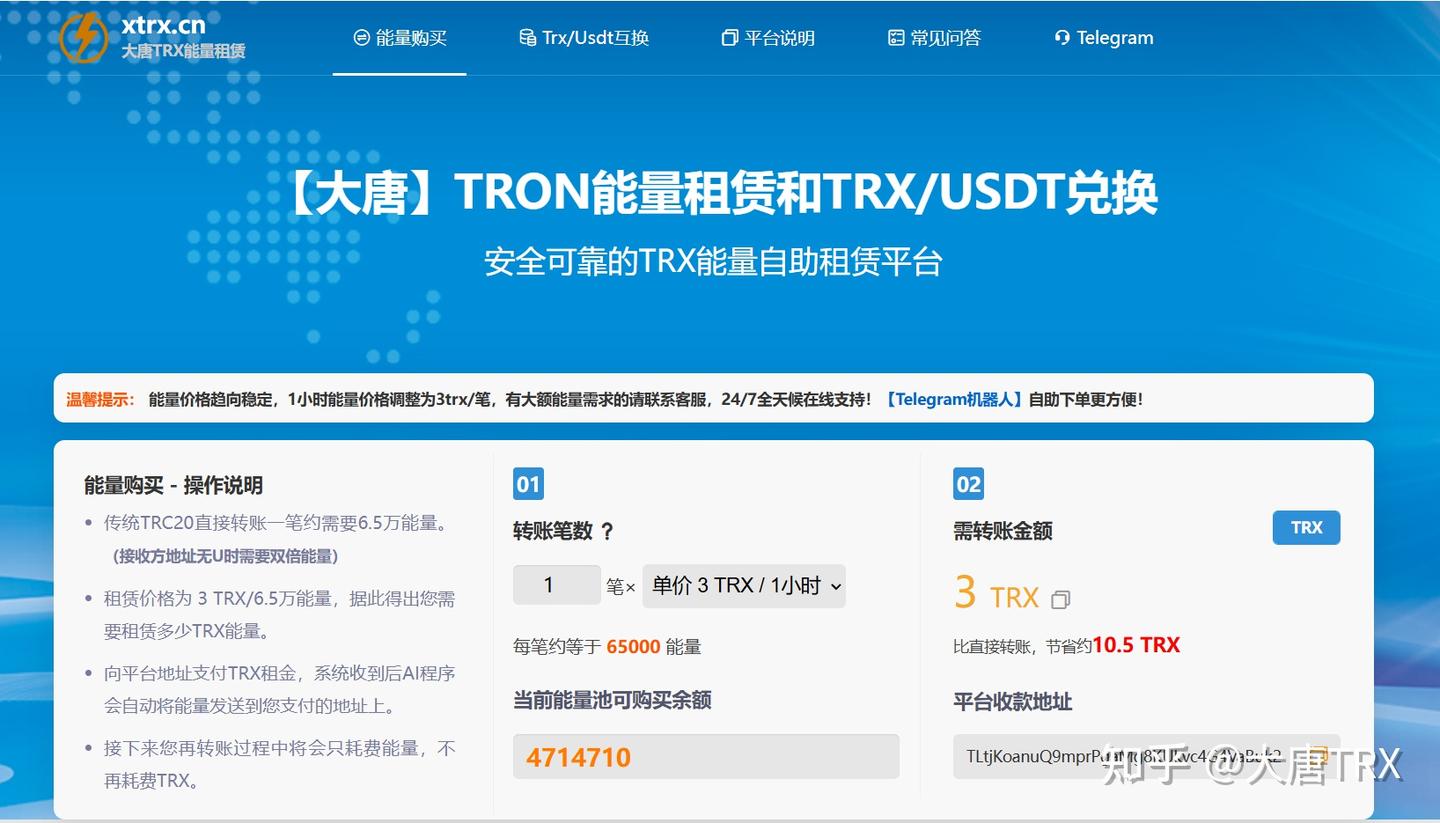Click the 01 step number badge
This screenshot has width=1440, height=823.
coord(527,484)
